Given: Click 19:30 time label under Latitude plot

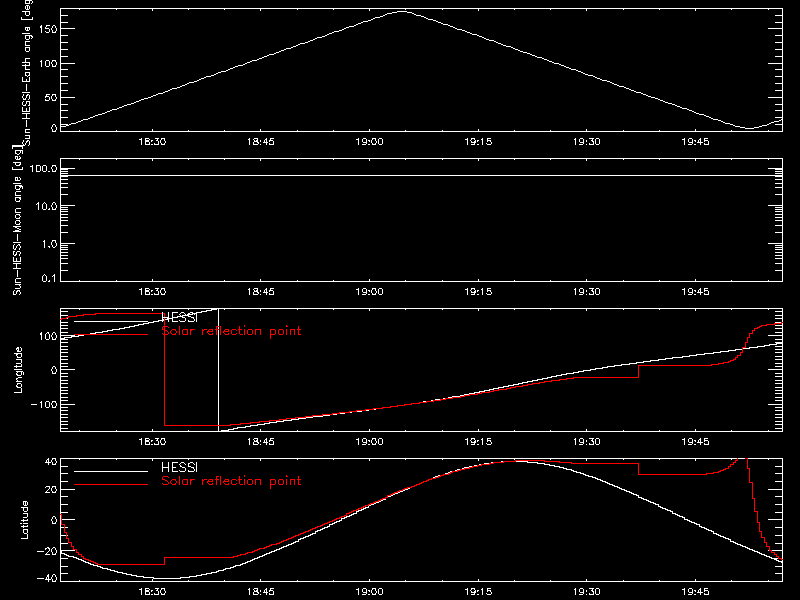Looking at the screenshot, I should click(587, 591).
